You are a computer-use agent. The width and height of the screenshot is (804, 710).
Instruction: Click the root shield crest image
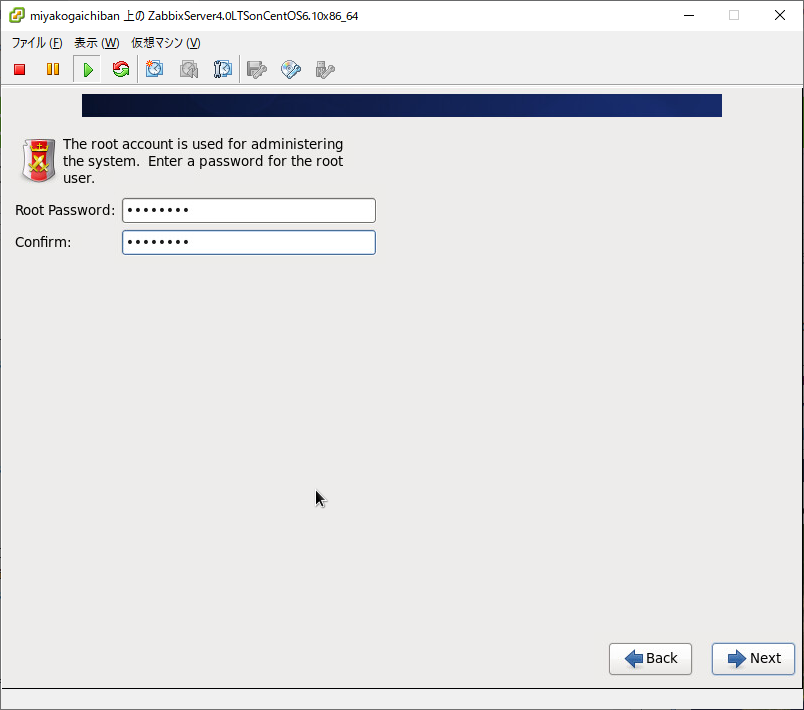38,160
